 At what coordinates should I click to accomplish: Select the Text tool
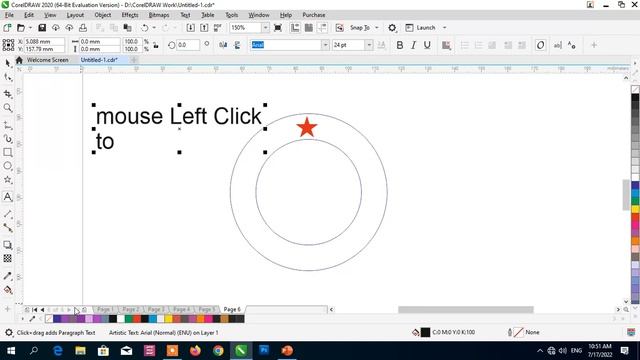pyautogui.click(x=8, y=197)
